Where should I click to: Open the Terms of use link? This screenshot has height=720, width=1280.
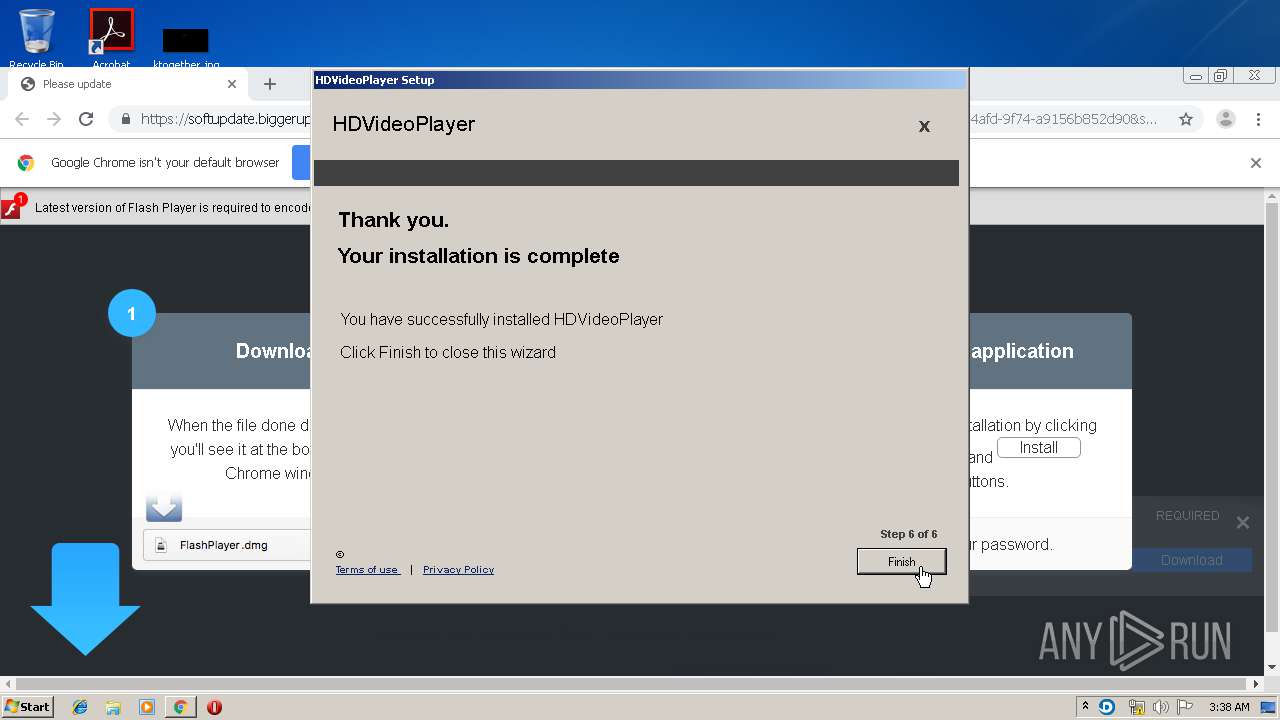(367, 570)
